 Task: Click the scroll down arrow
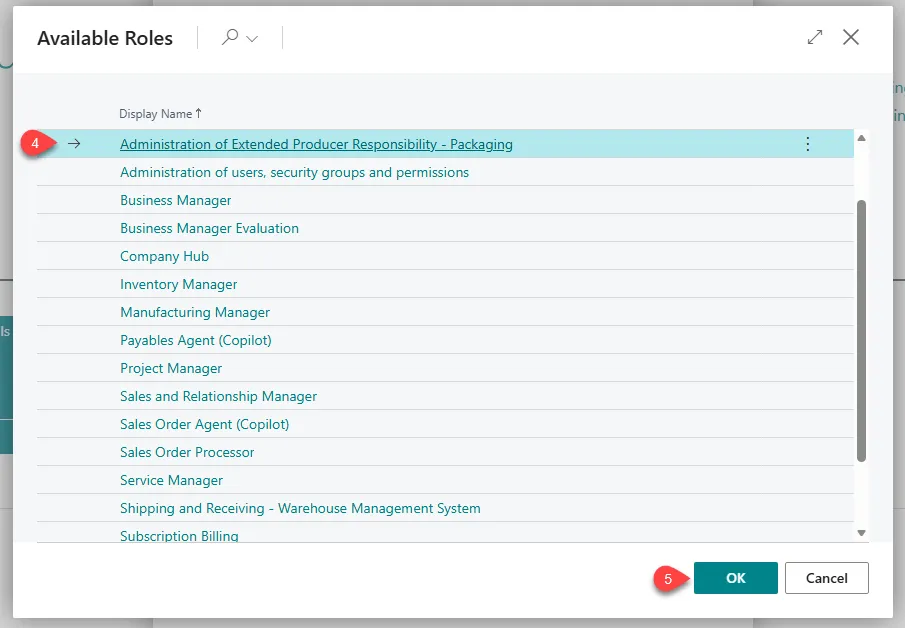861,533
